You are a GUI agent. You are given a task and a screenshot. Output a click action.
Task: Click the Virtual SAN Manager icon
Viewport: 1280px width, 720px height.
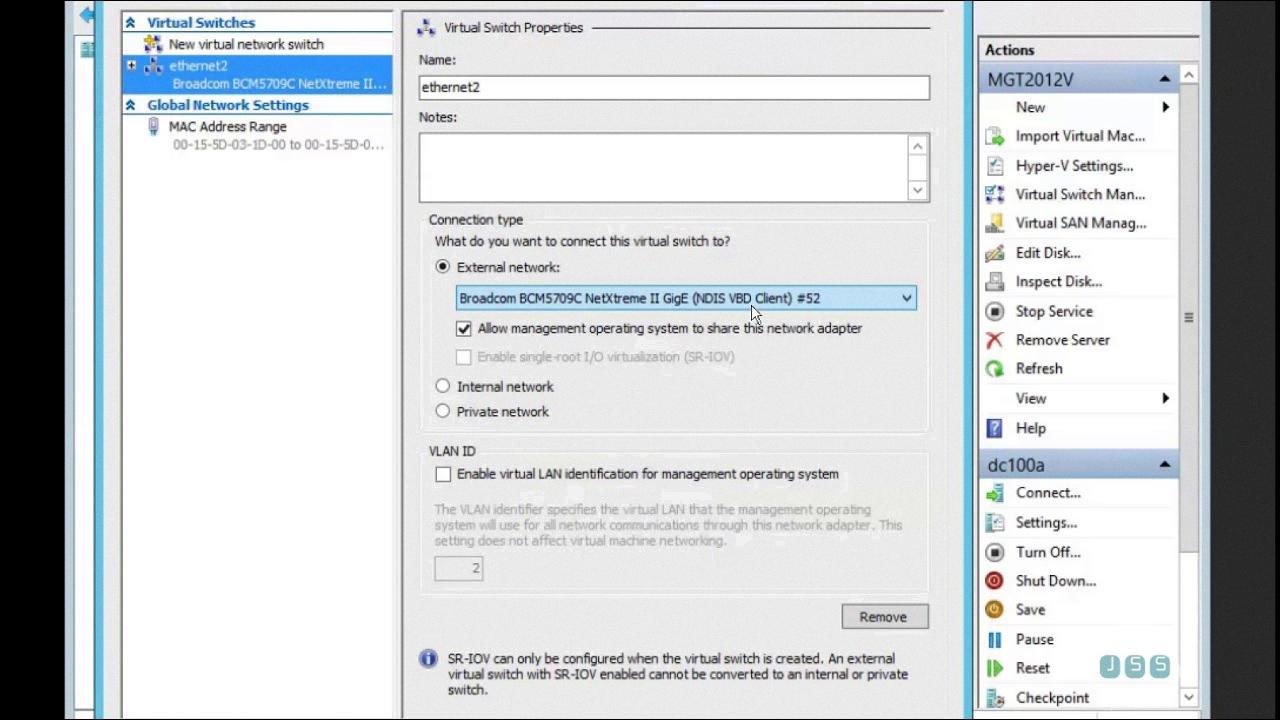click(994, 223)
